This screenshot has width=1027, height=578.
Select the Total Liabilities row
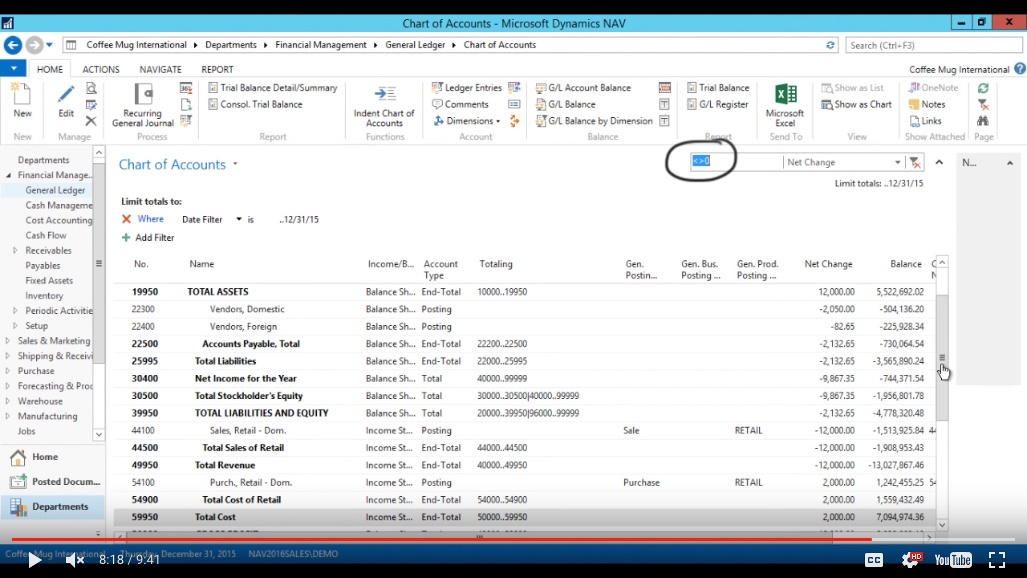click(524, 361)
